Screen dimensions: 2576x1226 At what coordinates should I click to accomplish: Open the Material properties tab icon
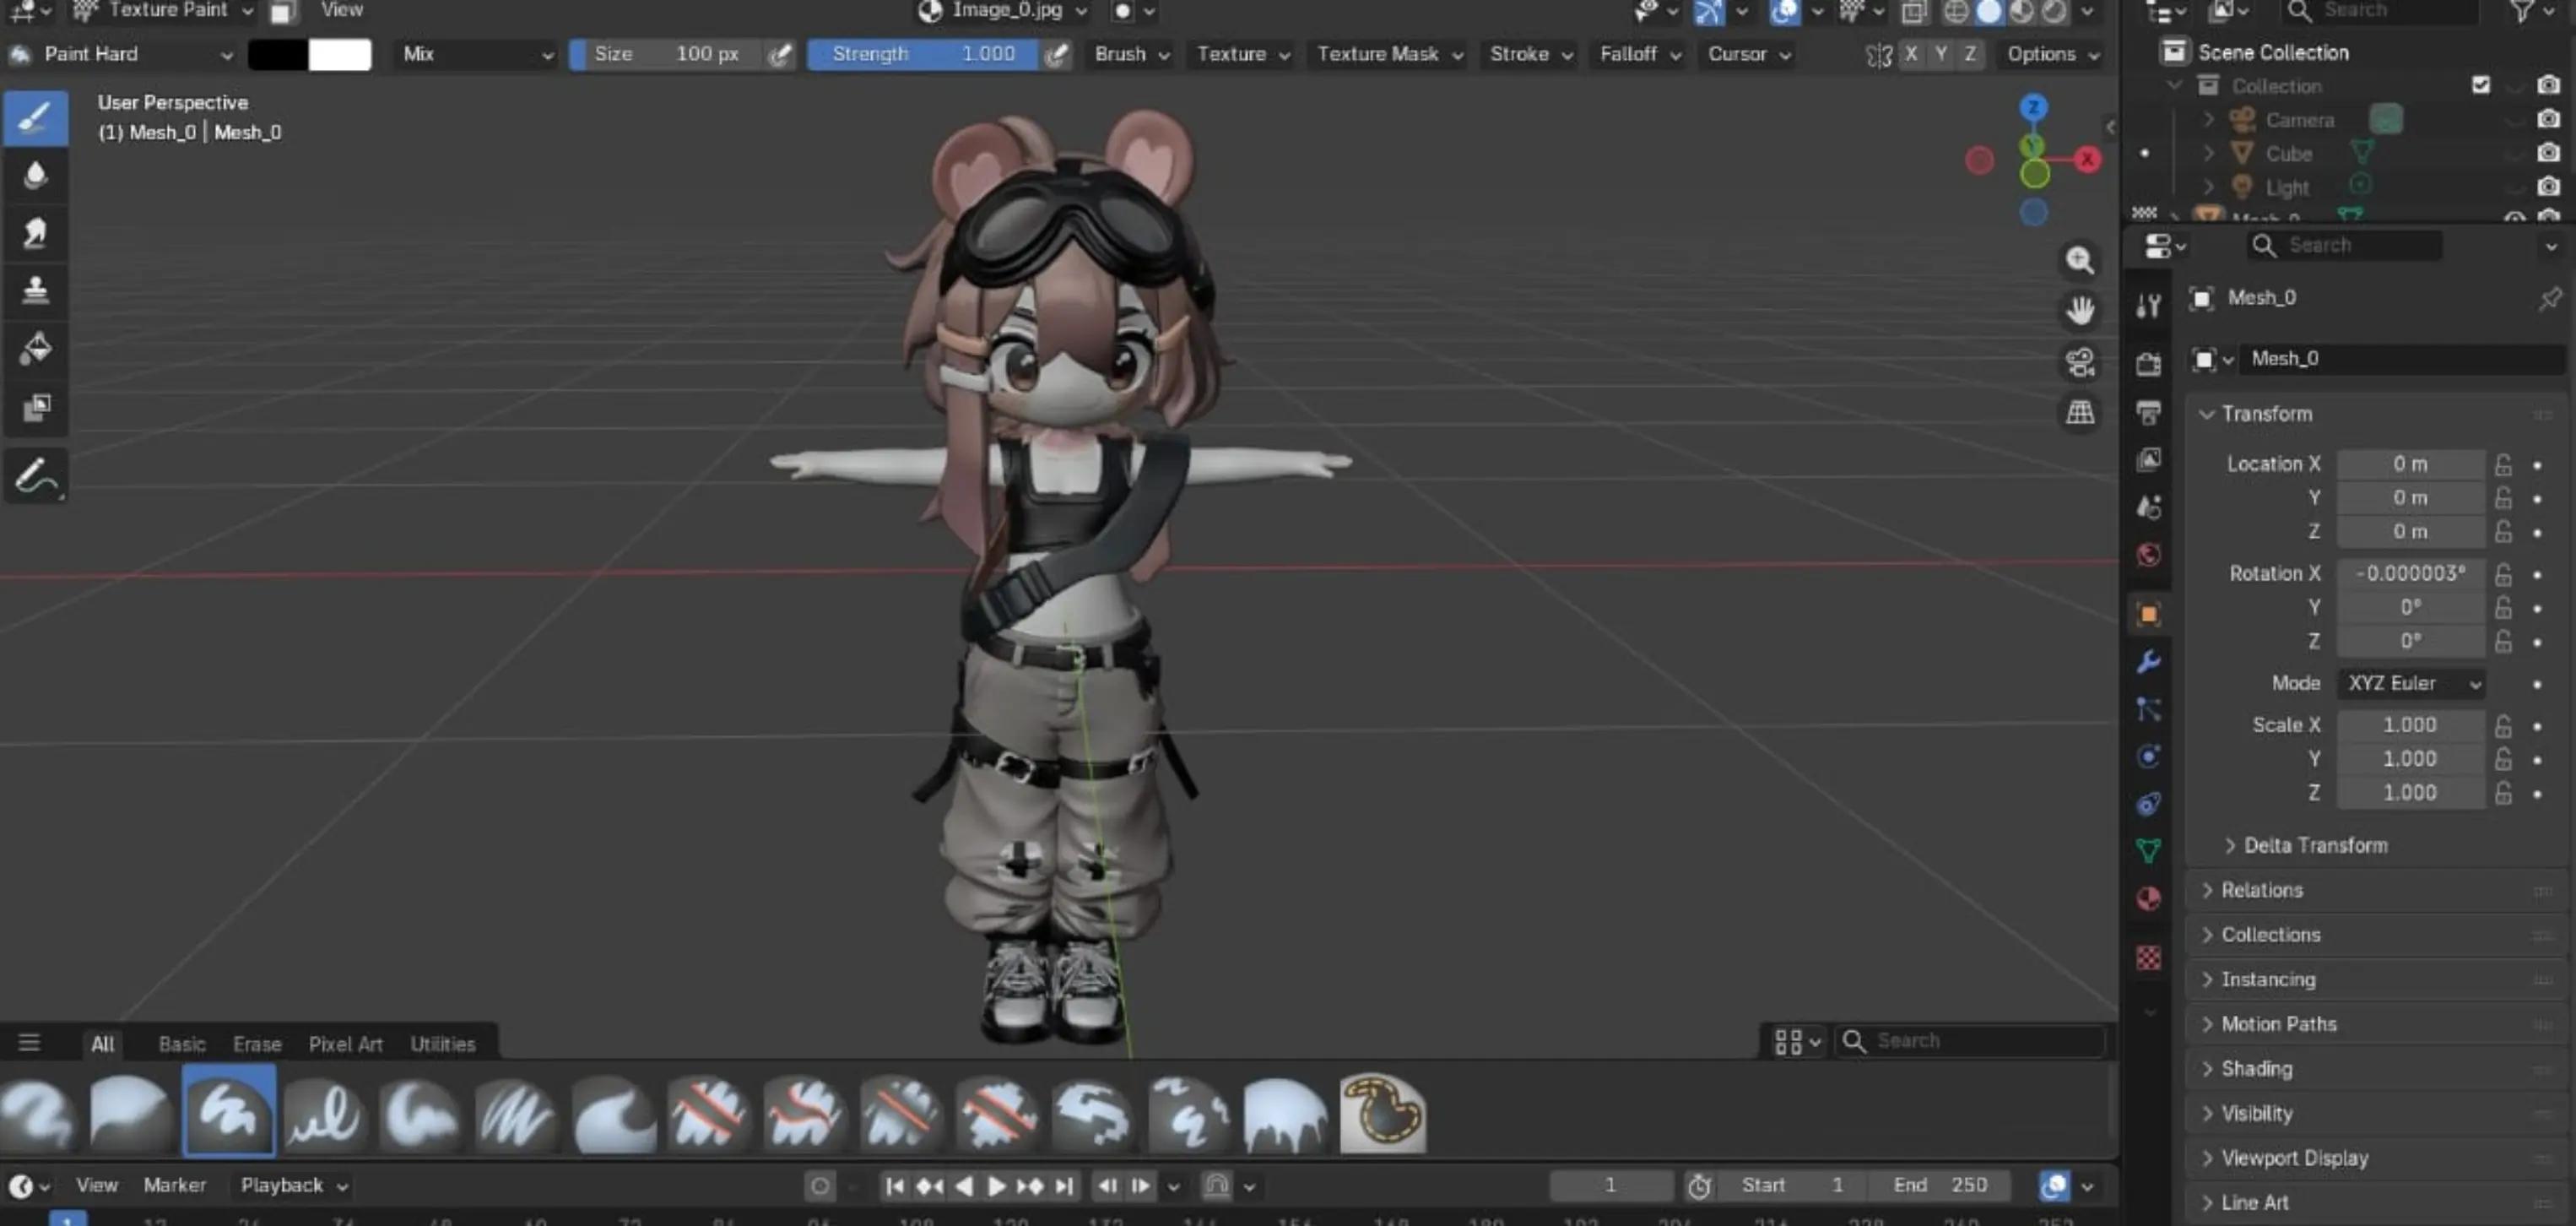pos(2148,899)
